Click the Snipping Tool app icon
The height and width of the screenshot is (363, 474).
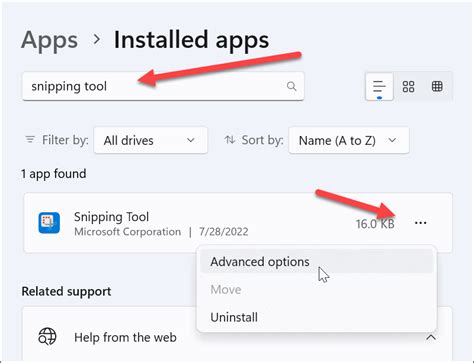pos(49,223)
